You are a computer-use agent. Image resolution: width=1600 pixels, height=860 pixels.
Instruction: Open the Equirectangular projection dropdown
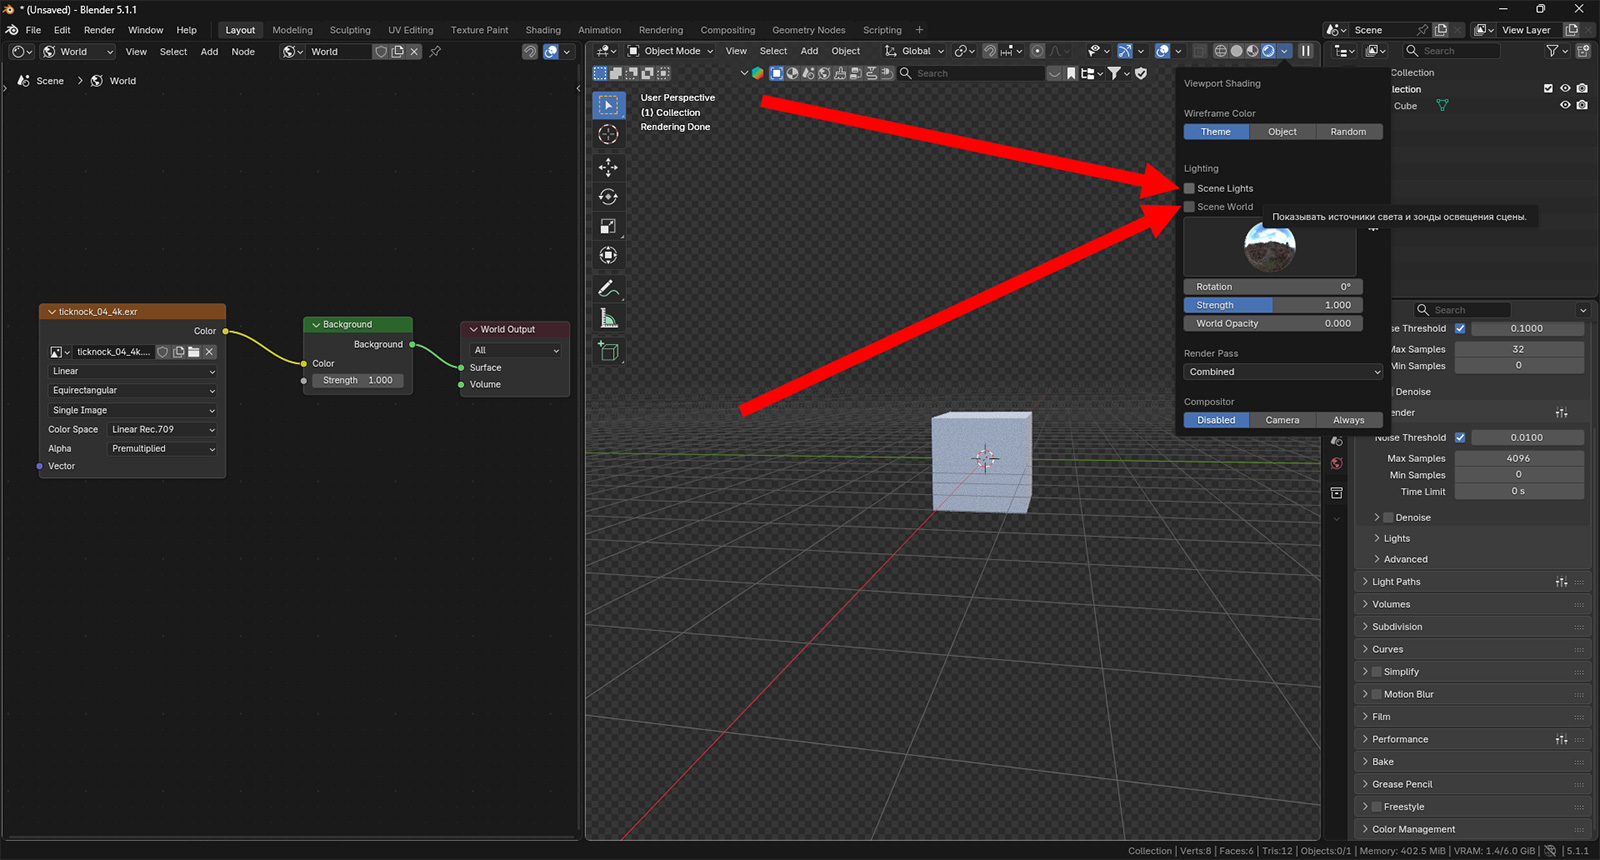point(133,391)
